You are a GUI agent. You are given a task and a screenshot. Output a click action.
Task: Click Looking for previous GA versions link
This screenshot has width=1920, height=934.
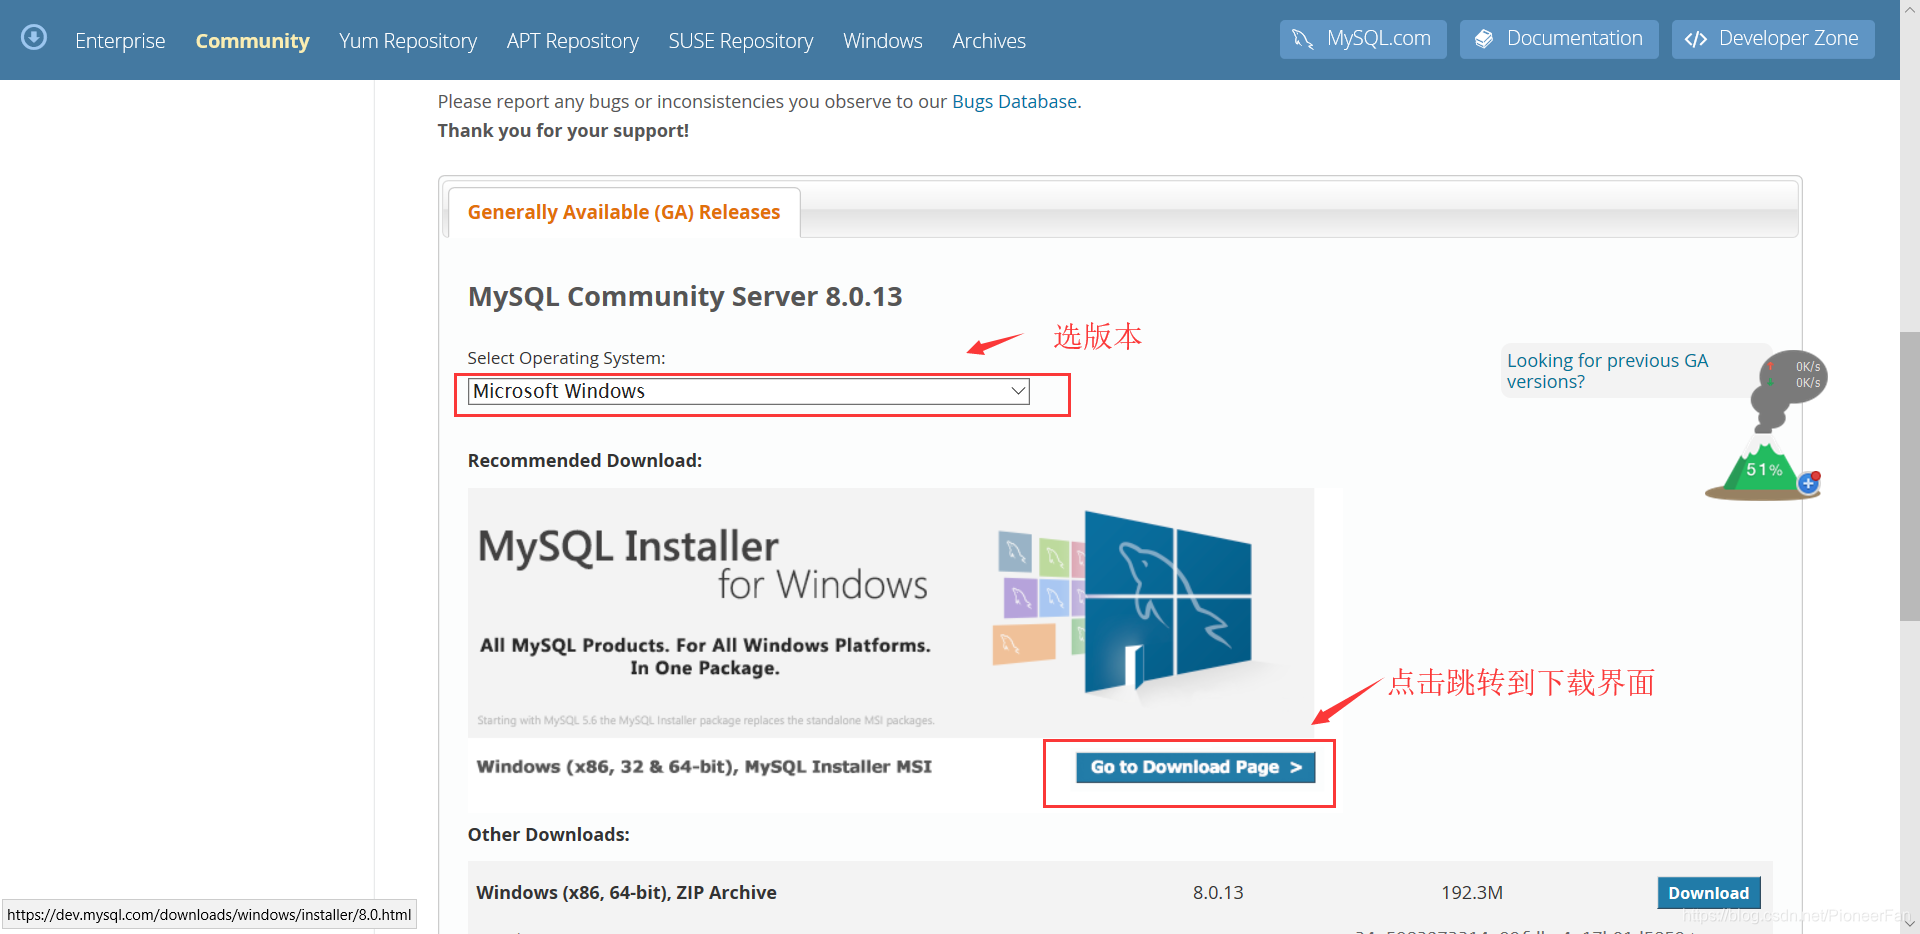pos(1608,371)
